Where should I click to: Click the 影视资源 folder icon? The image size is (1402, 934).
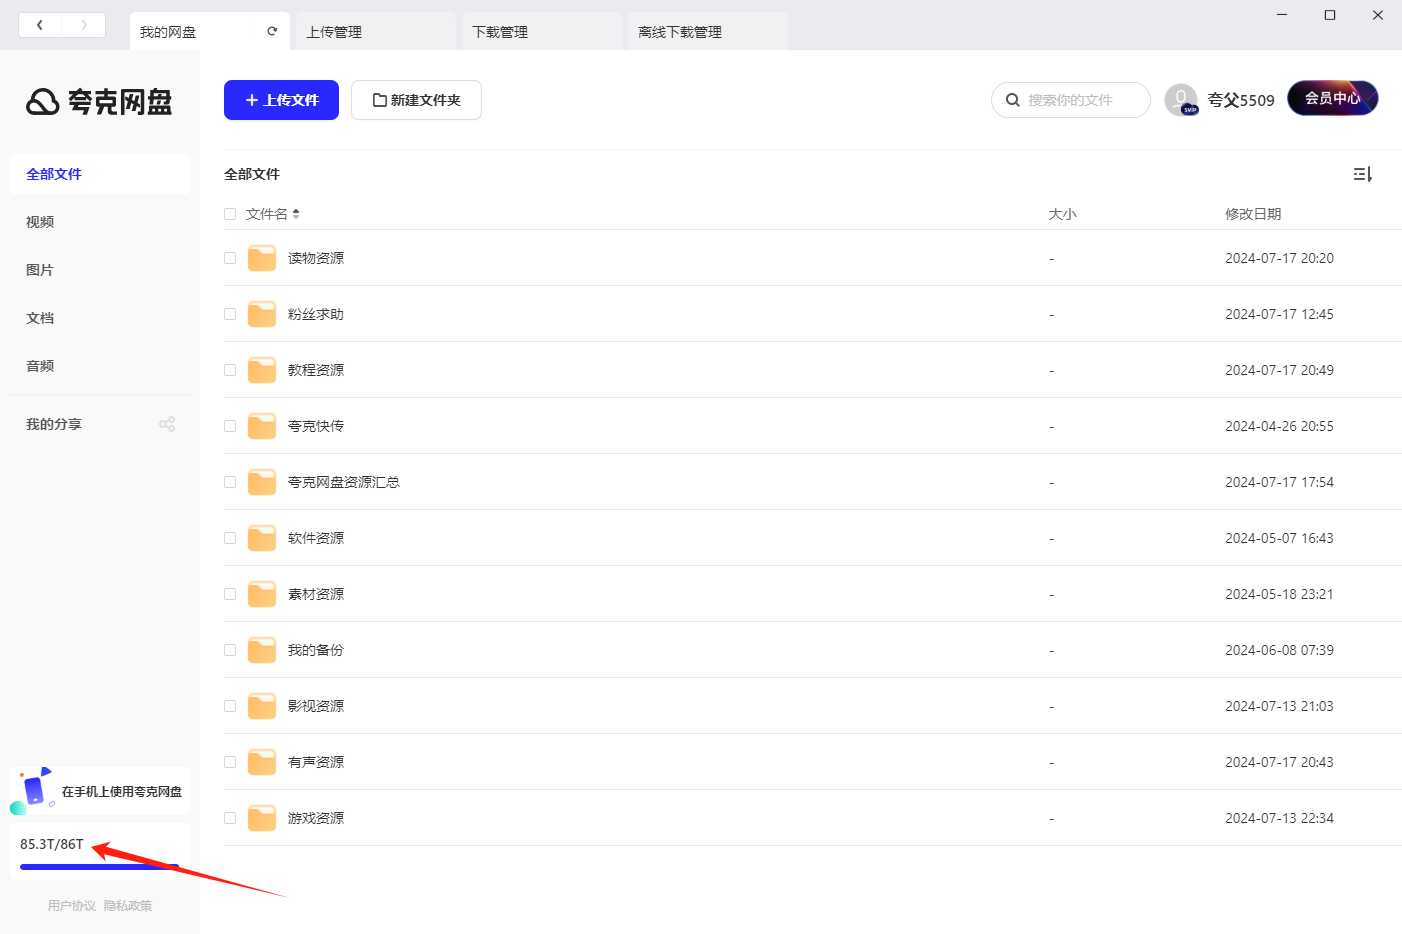point(262,706)
